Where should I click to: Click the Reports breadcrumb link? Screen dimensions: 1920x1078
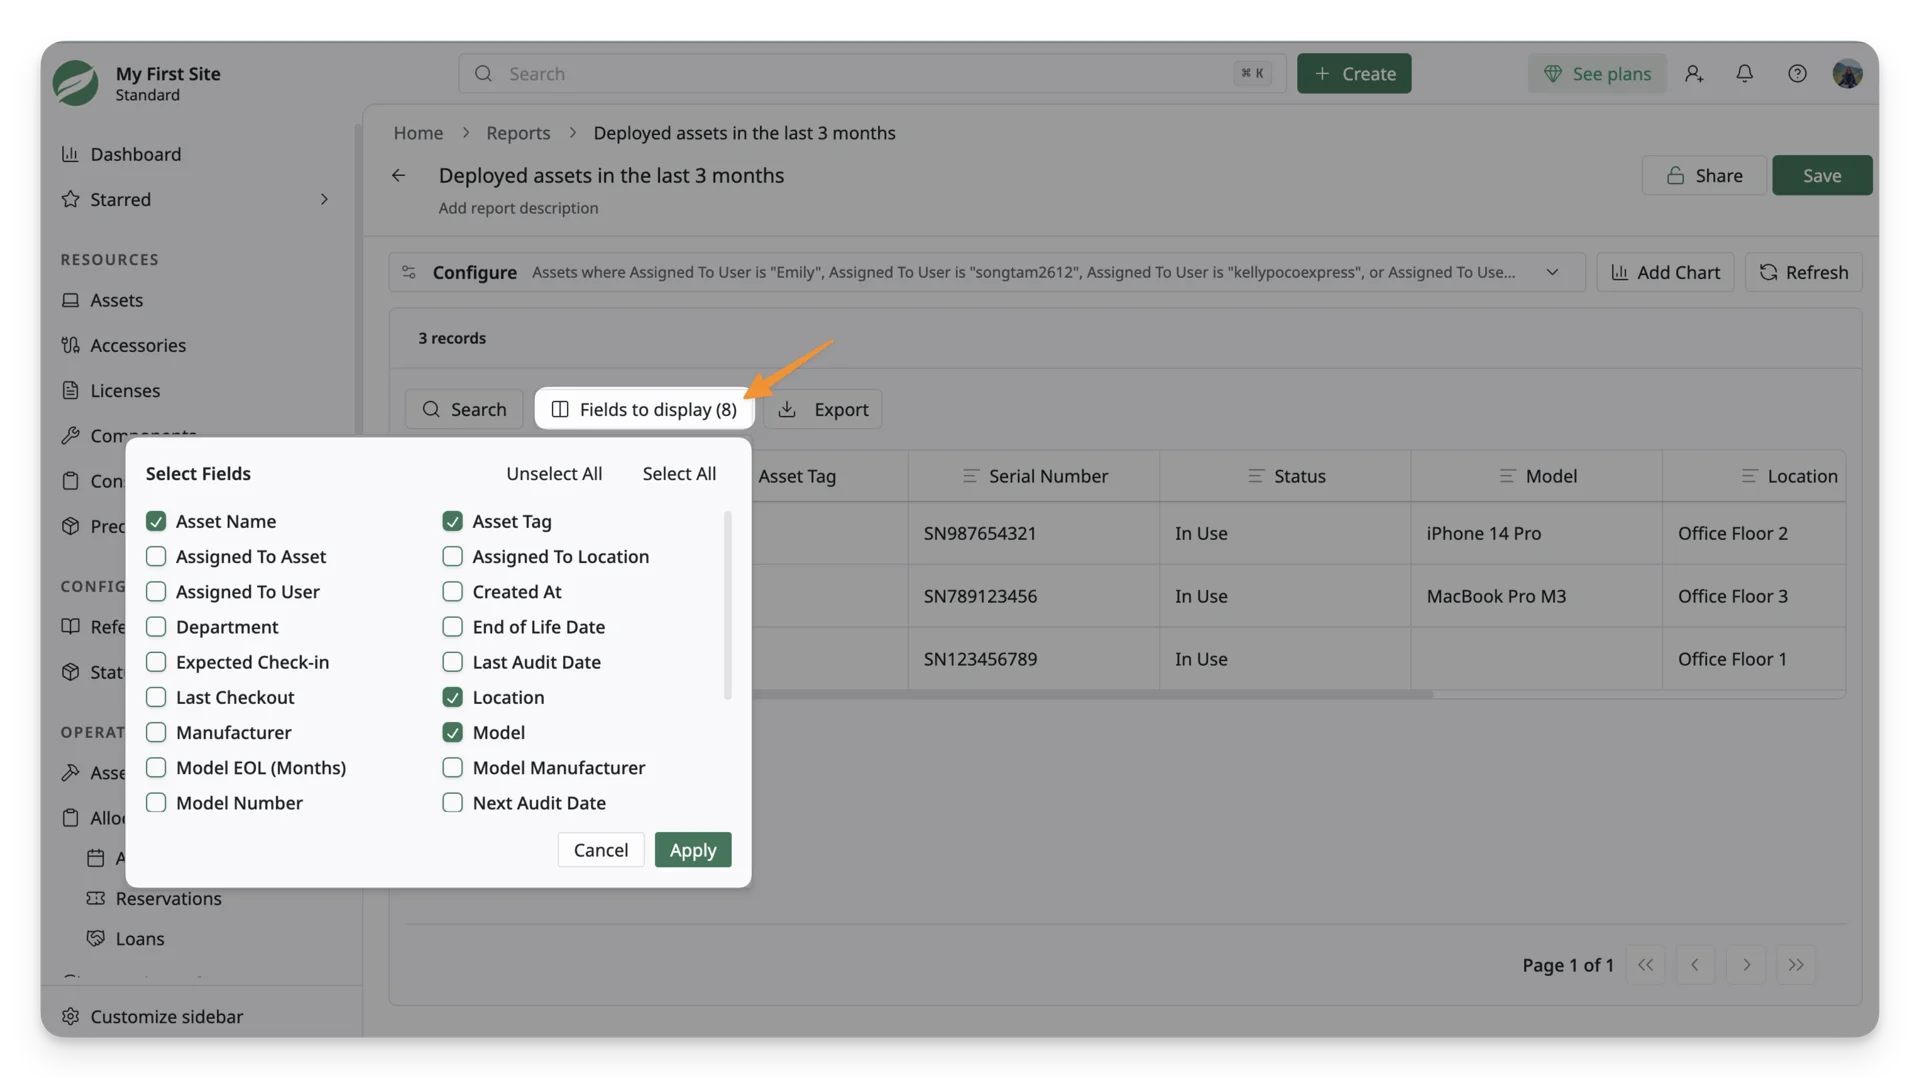coord(518,133)
